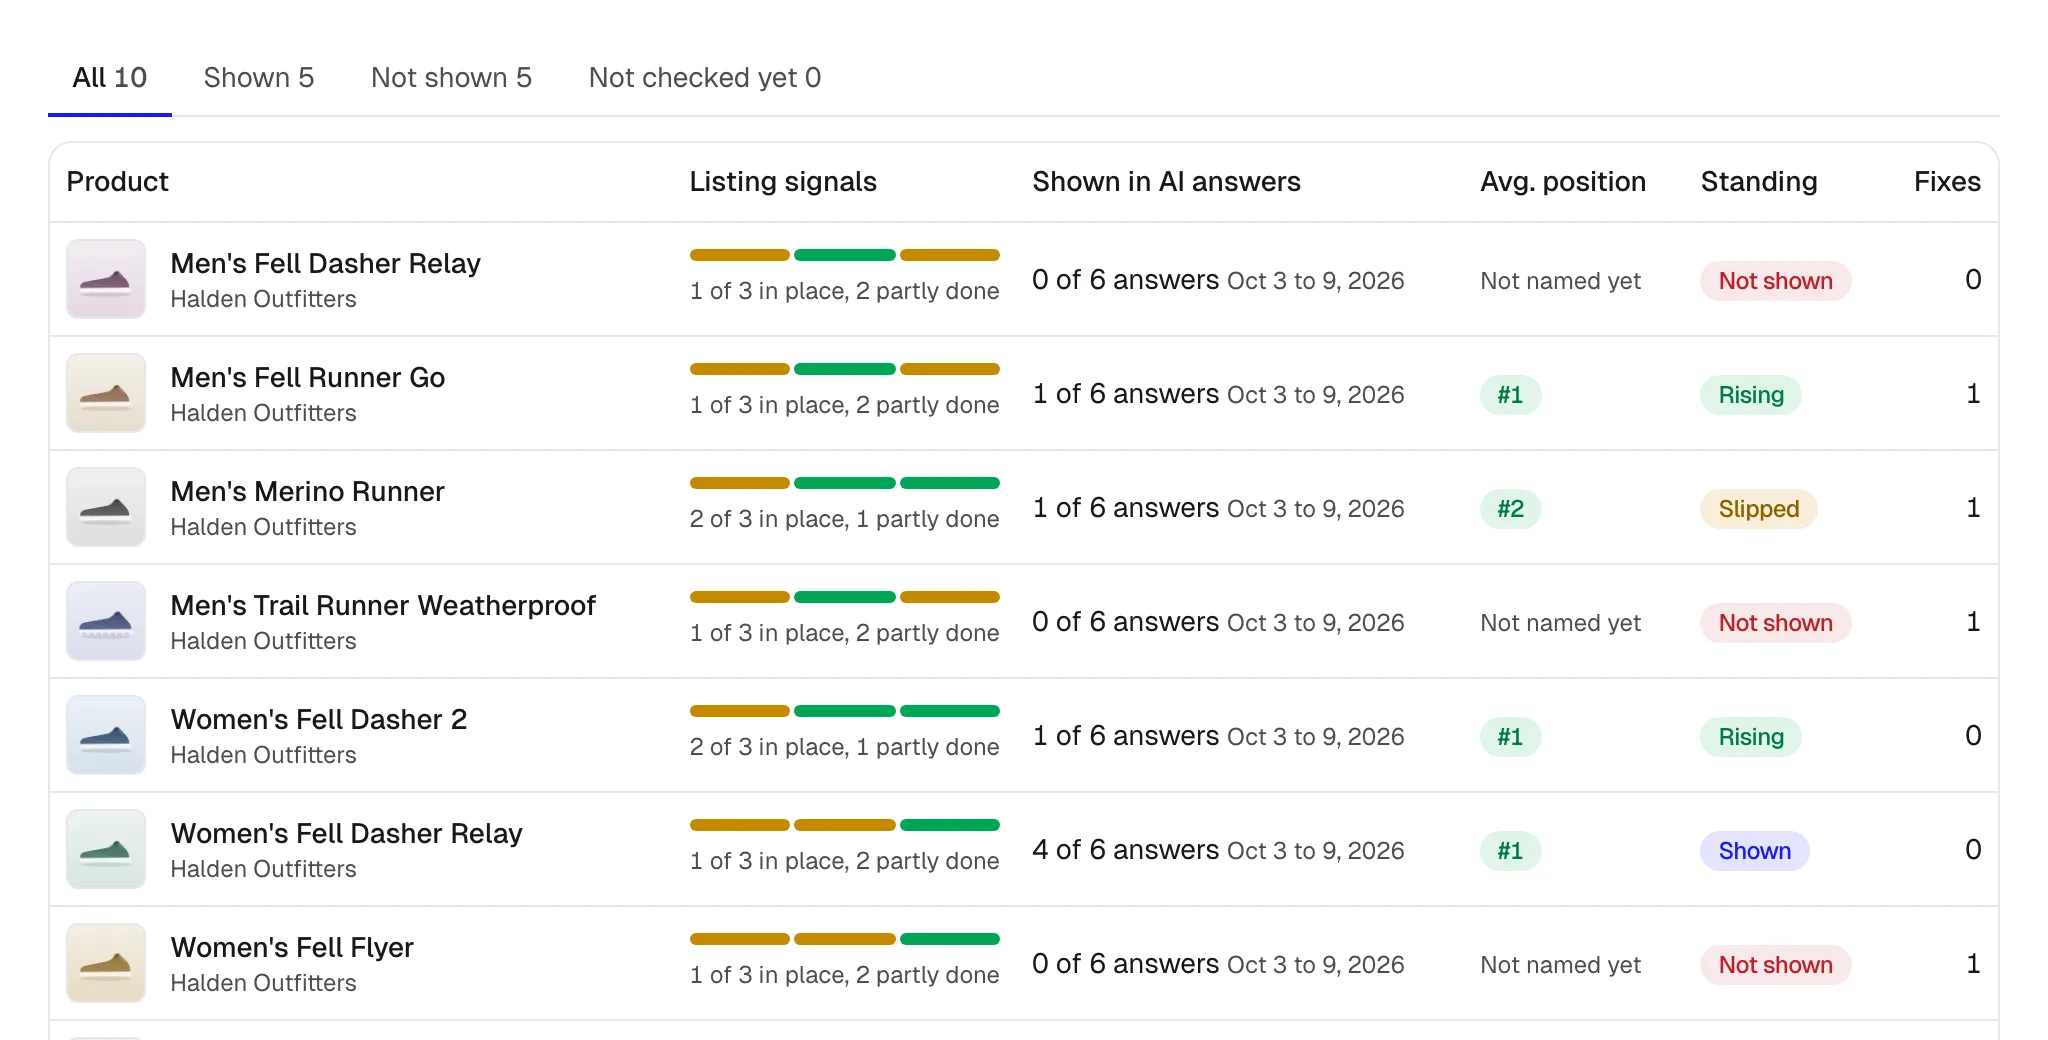
Task: Open the Men's Merino Runner product name
Action: coord(308,491)
